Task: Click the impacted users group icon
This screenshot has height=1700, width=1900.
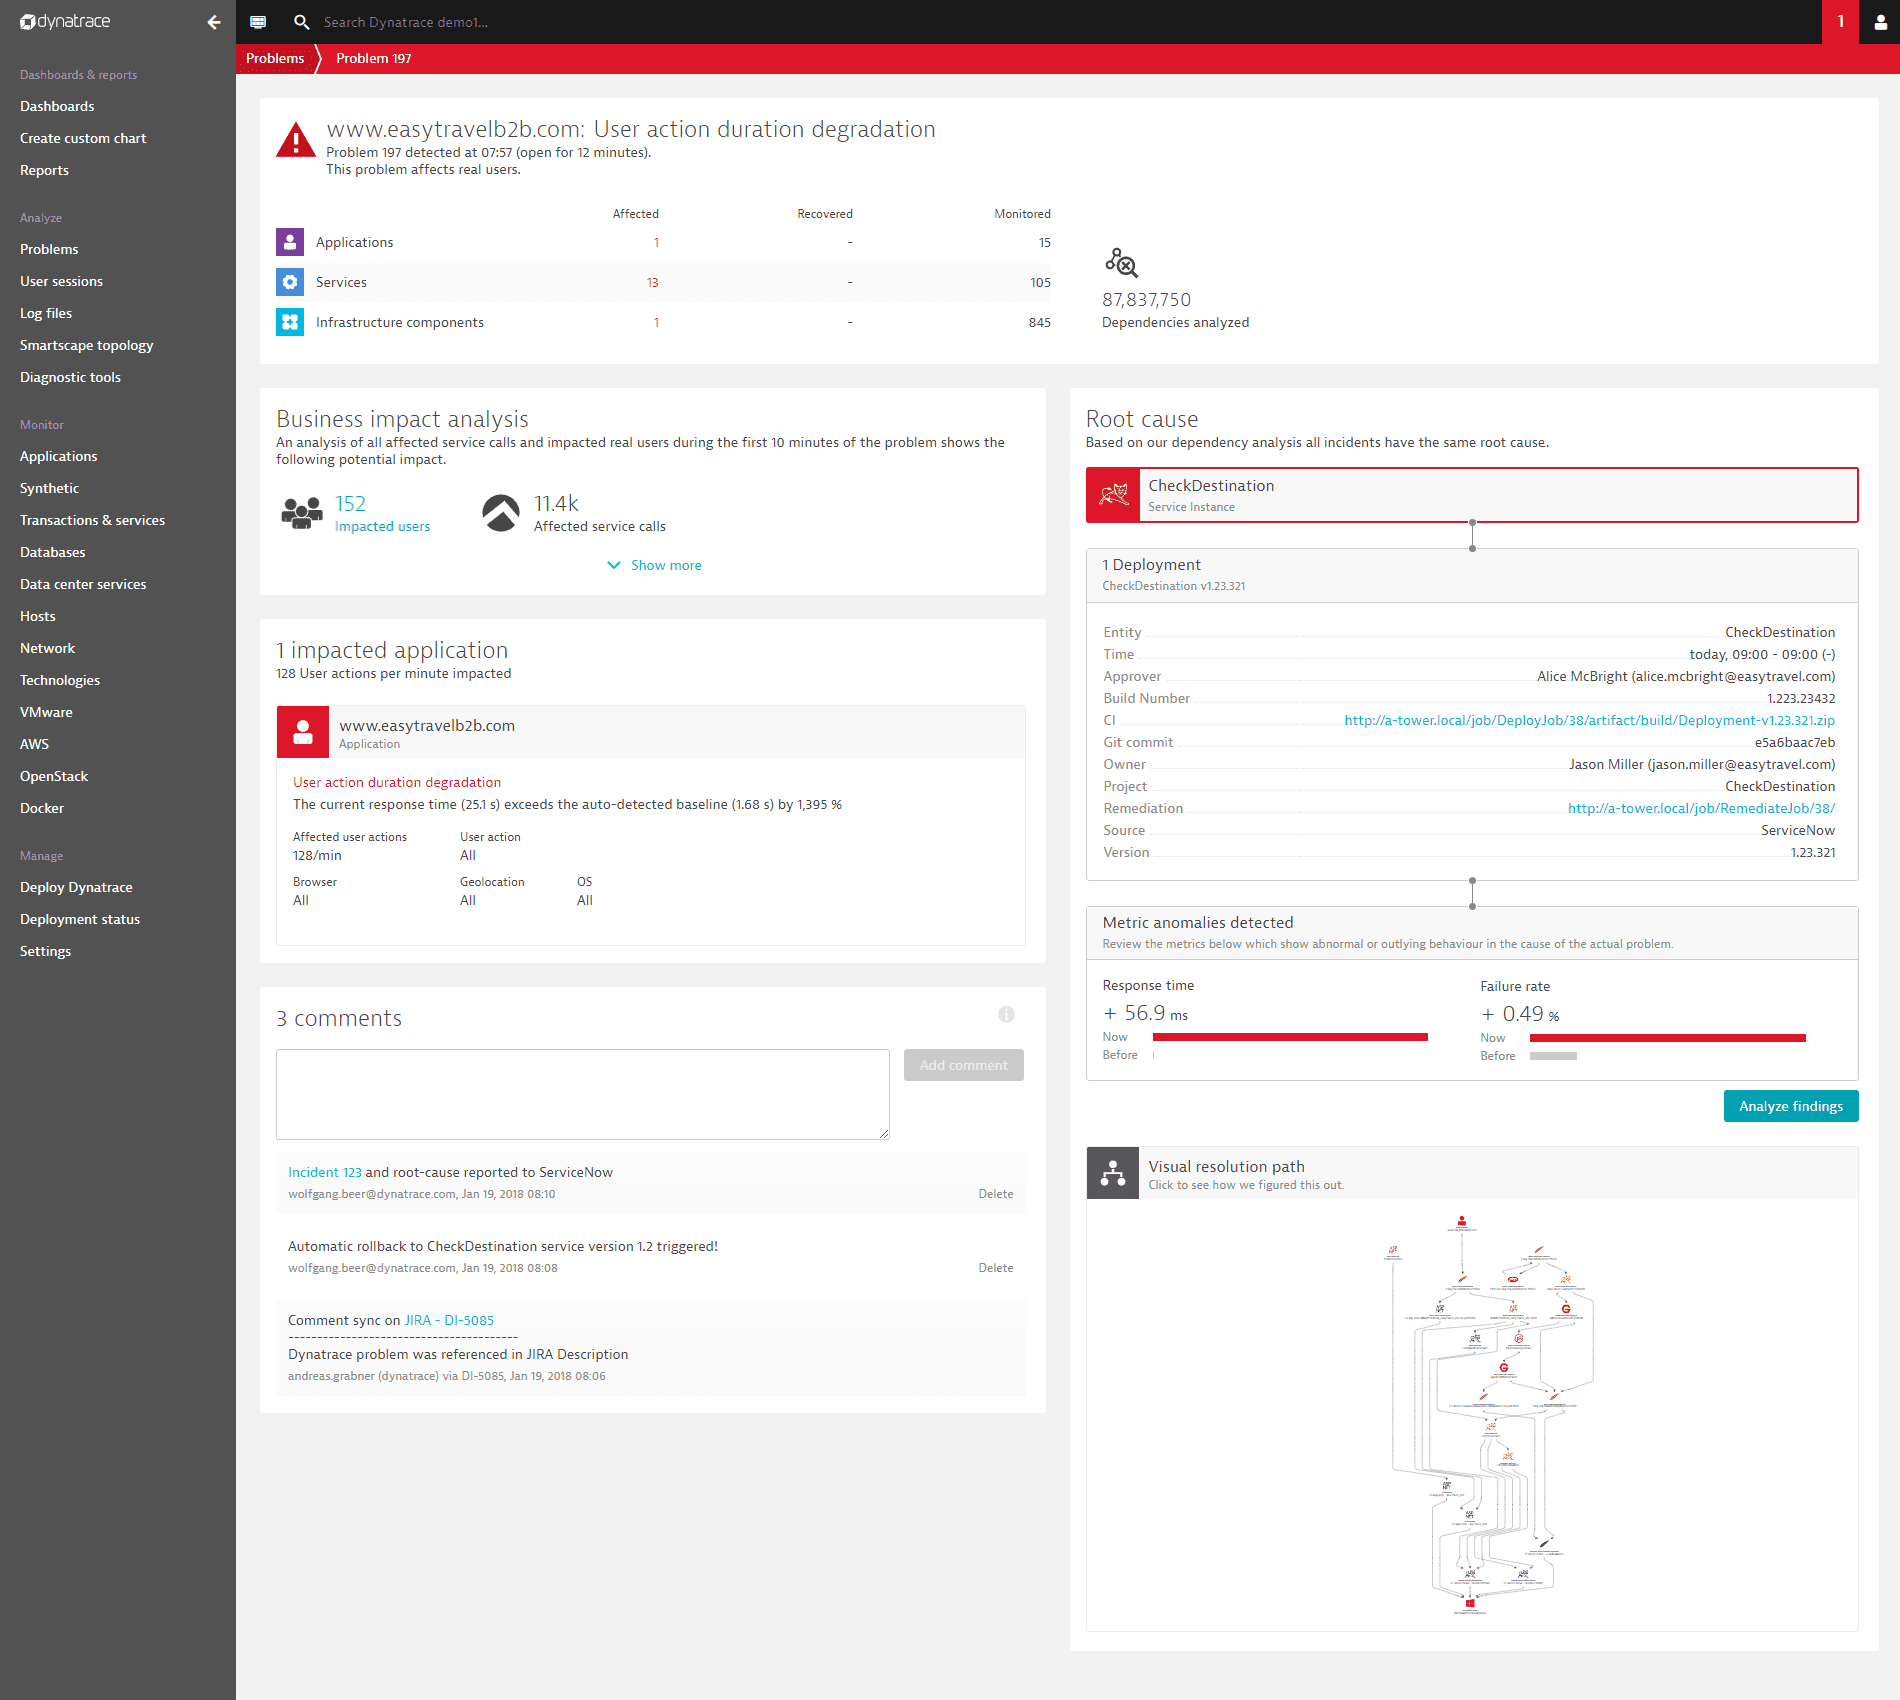Action: (x=301, y=513)
